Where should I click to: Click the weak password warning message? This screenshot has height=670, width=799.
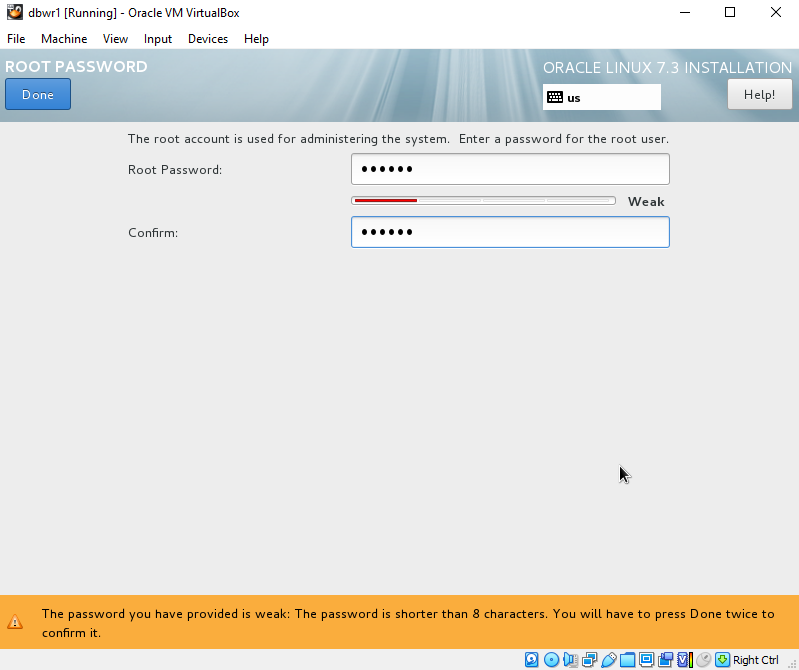[408, 623]
